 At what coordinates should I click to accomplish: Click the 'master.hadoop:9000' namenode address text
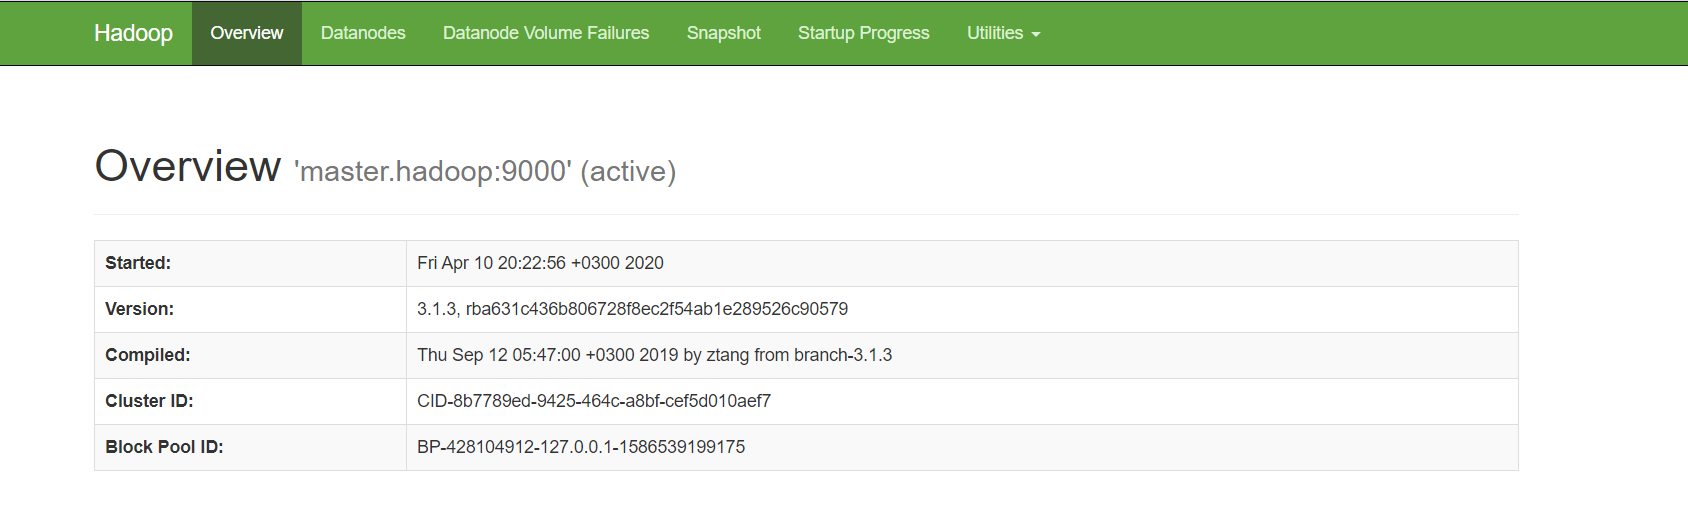click(x=433, y=171)
